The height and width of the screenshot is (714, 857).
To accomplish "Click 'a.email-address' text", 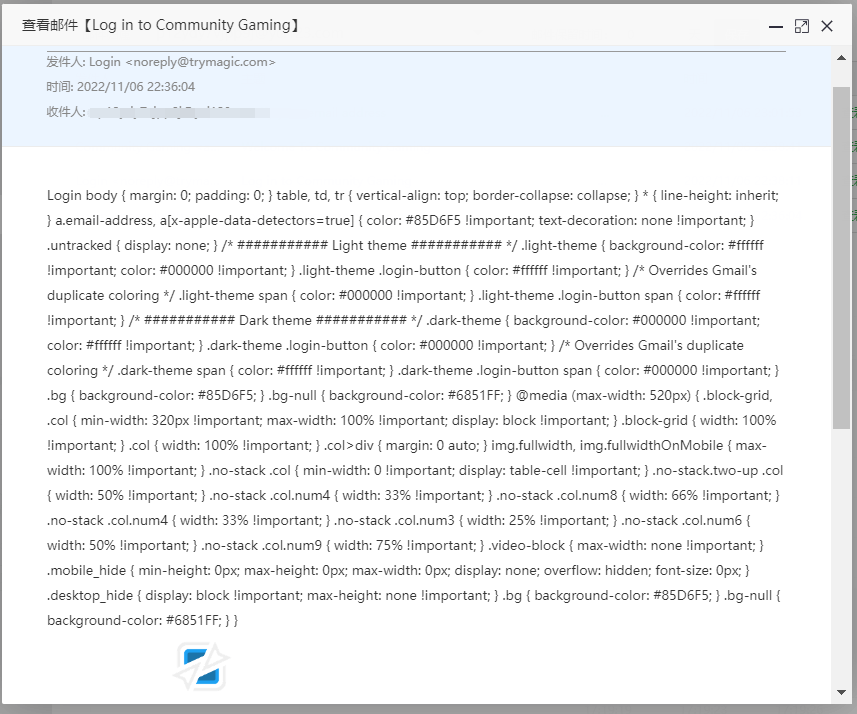I will click(x=105, y=221).
